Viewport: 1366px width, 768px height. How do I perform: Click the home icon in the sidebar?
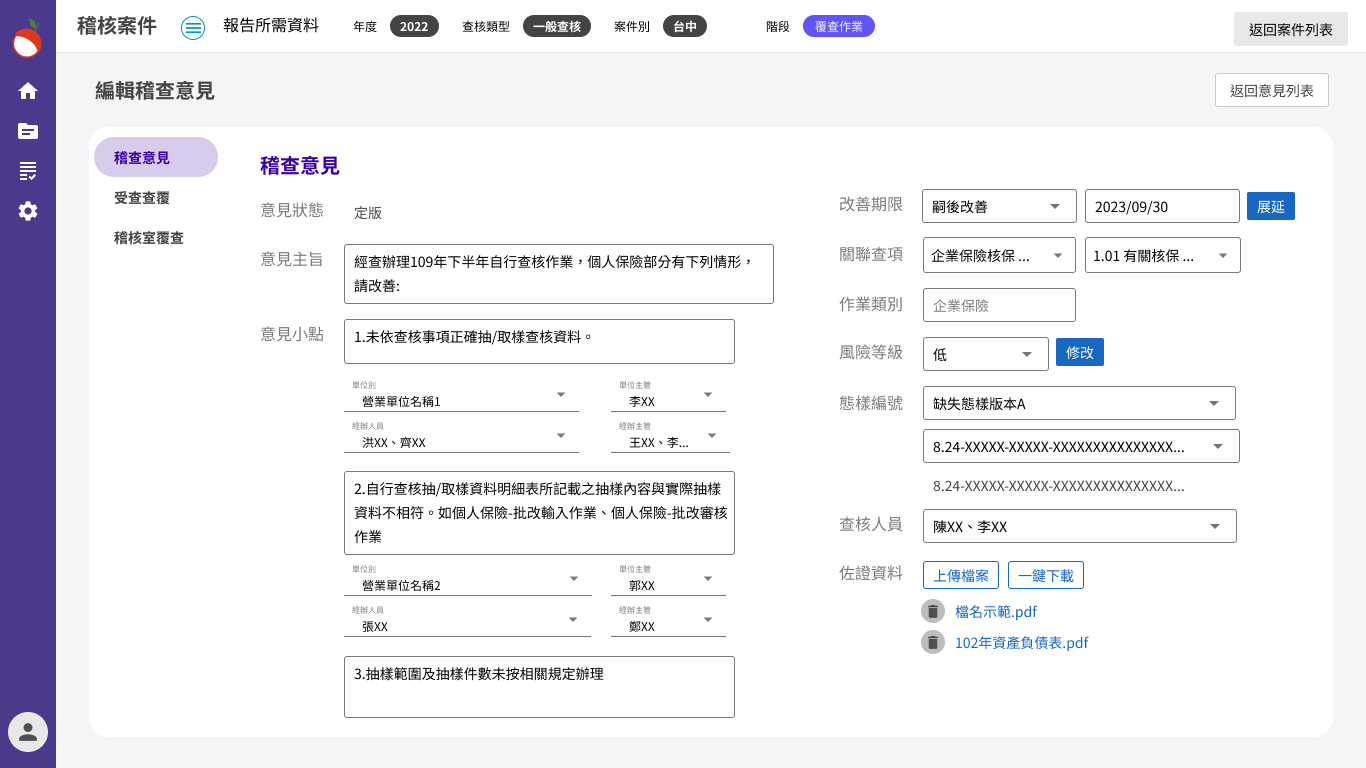tap(27, 91)
